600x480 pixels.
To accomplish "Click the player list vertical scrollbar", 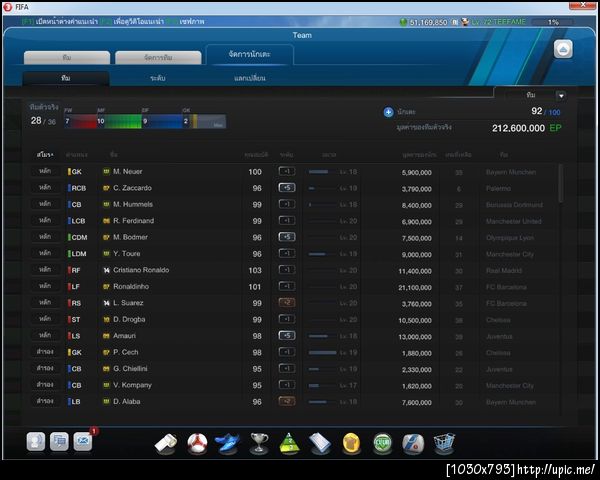I will tap(561, 184).
